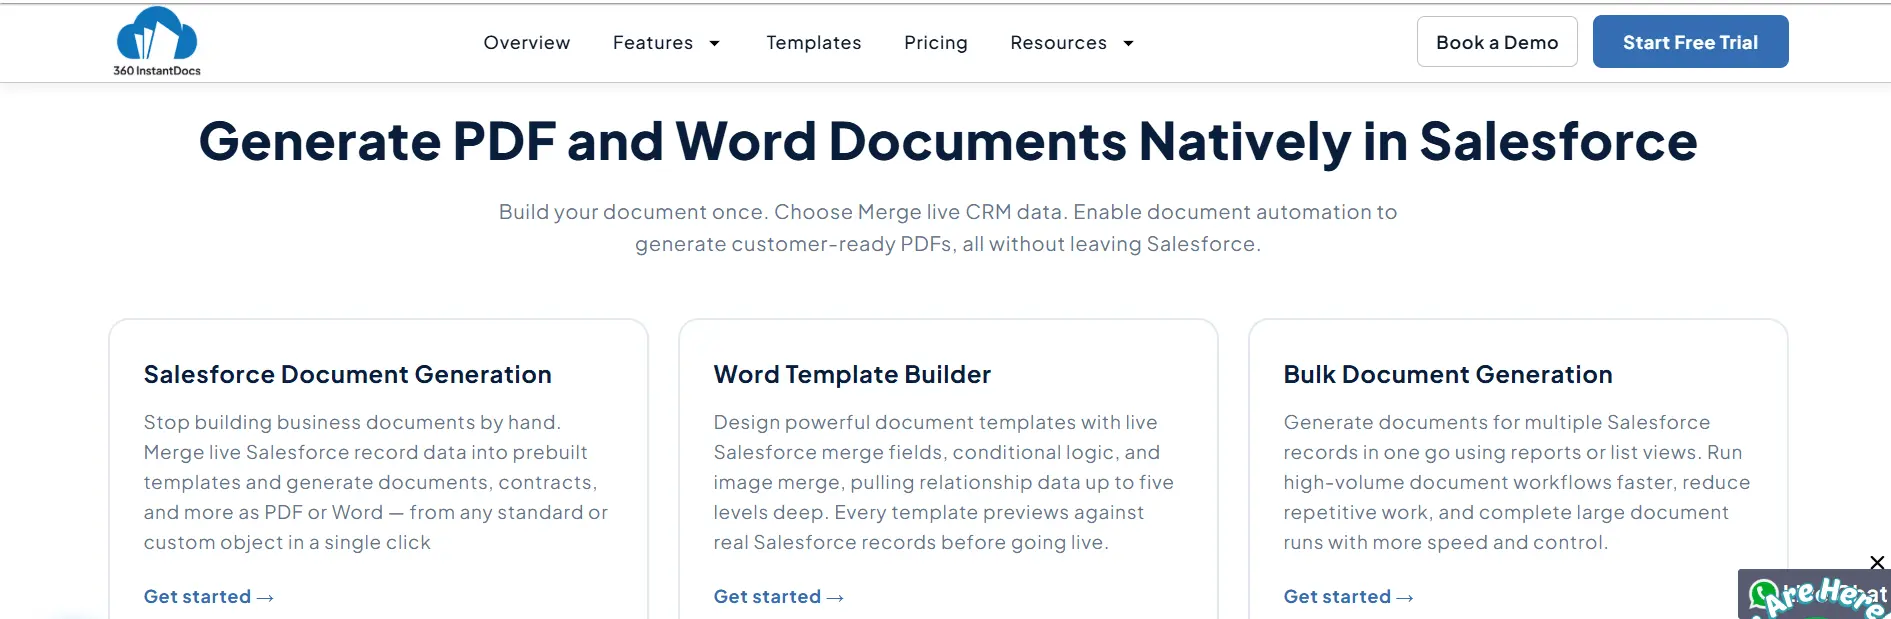Get started with Word Template Builder

[778, 597]
